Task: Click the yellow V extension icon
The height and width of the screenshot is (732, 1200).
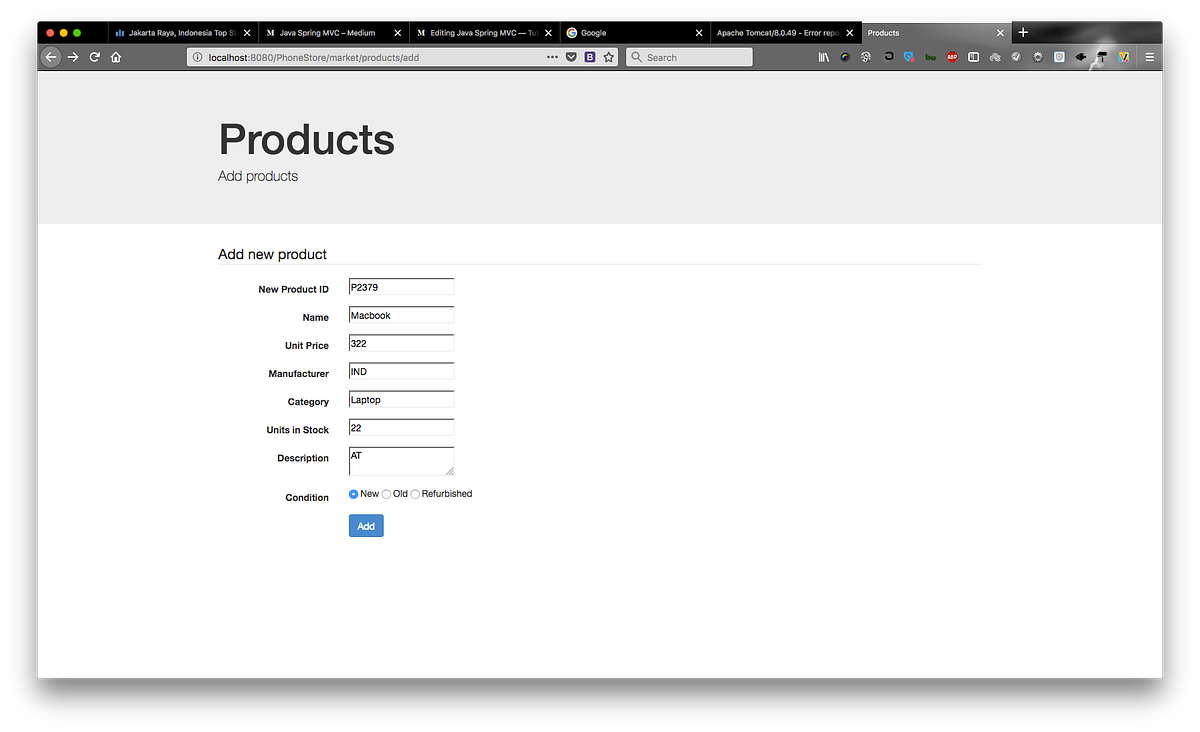Action: point(1123,57)
